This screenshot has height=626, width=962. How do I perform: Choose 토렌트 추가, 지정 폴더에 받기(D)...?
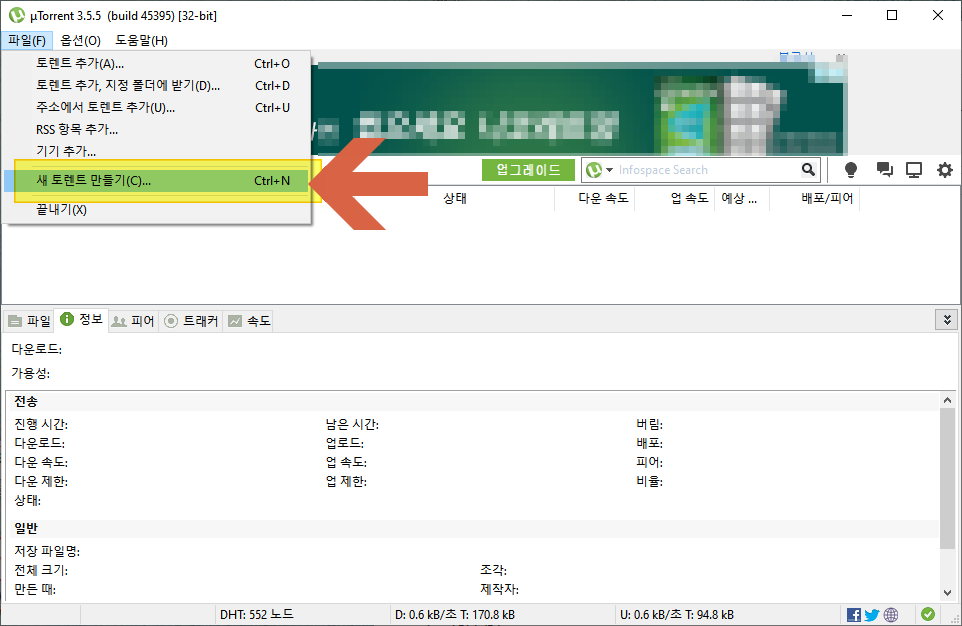coord(156,85)
